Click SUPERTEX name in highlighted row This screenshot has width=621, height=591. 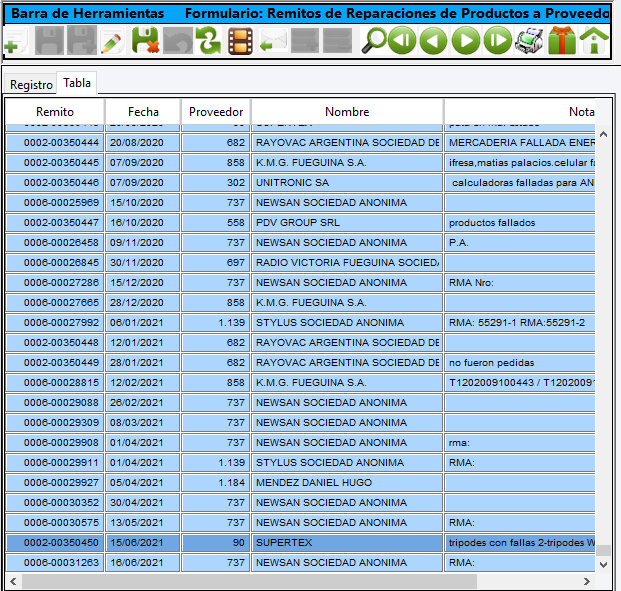point(347,543)
